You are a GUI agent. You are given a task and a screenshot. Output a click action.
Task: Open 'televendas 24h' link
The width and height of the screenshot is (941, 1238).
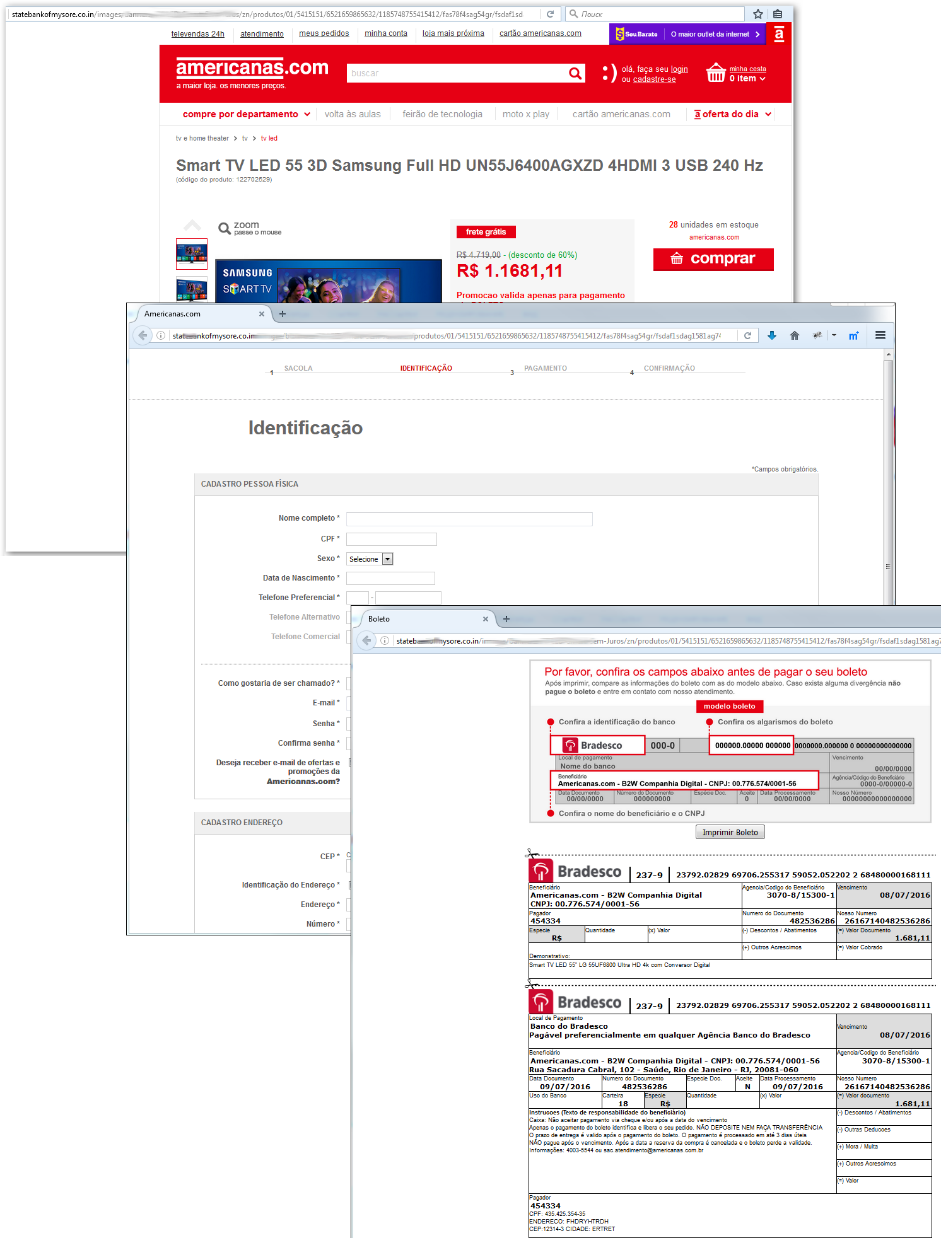[198, 33]
